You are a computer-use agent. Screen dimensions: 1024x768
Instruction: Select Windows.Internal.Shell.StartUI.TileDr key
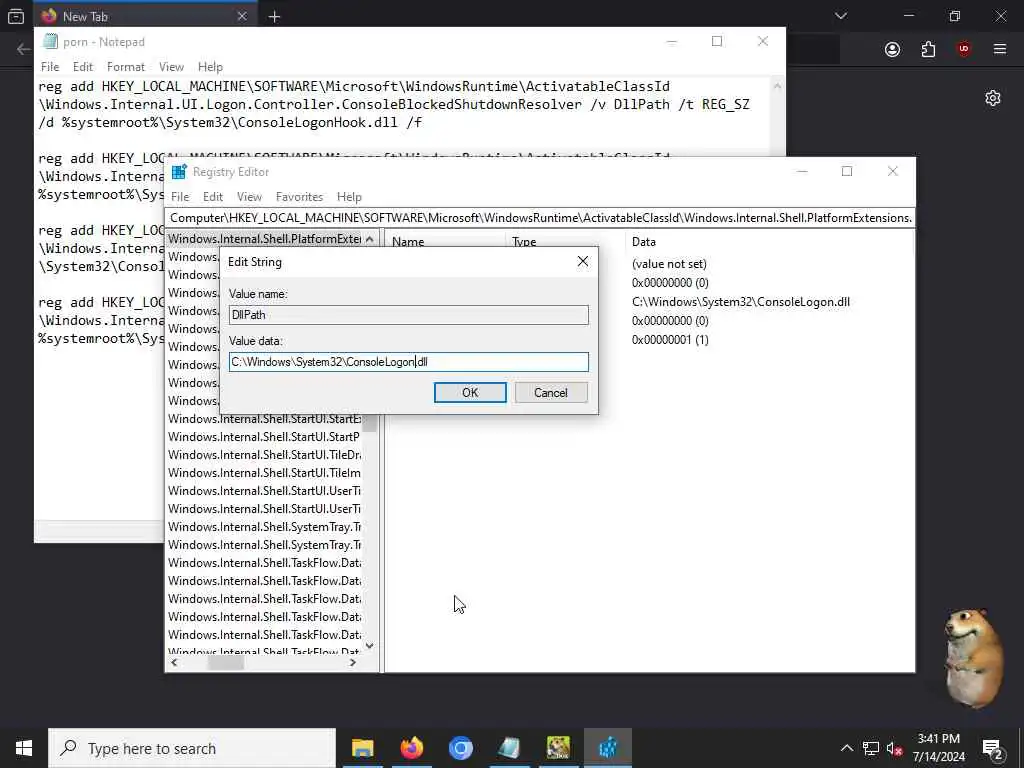[x=264, y=455]
